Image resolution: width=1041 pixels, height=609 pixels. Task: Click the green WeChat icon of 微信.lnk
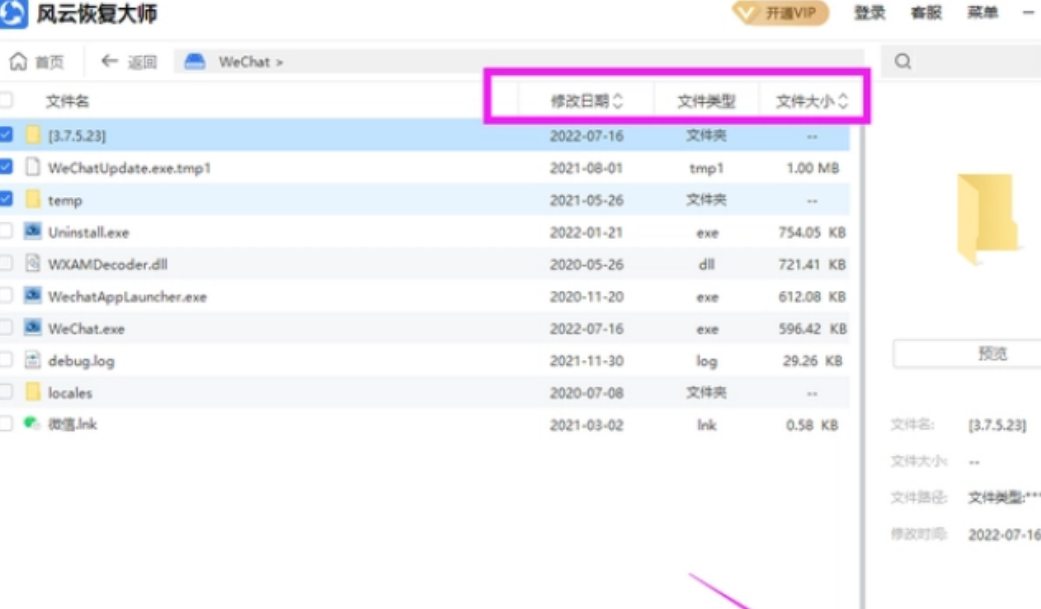pyautogui.click(x=31, y=423)
